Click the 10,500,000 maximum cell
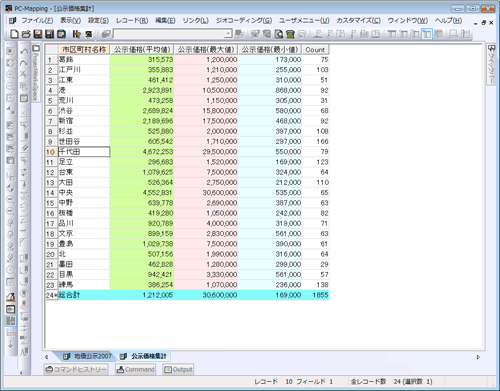500x391 pixels. (206, 90)
